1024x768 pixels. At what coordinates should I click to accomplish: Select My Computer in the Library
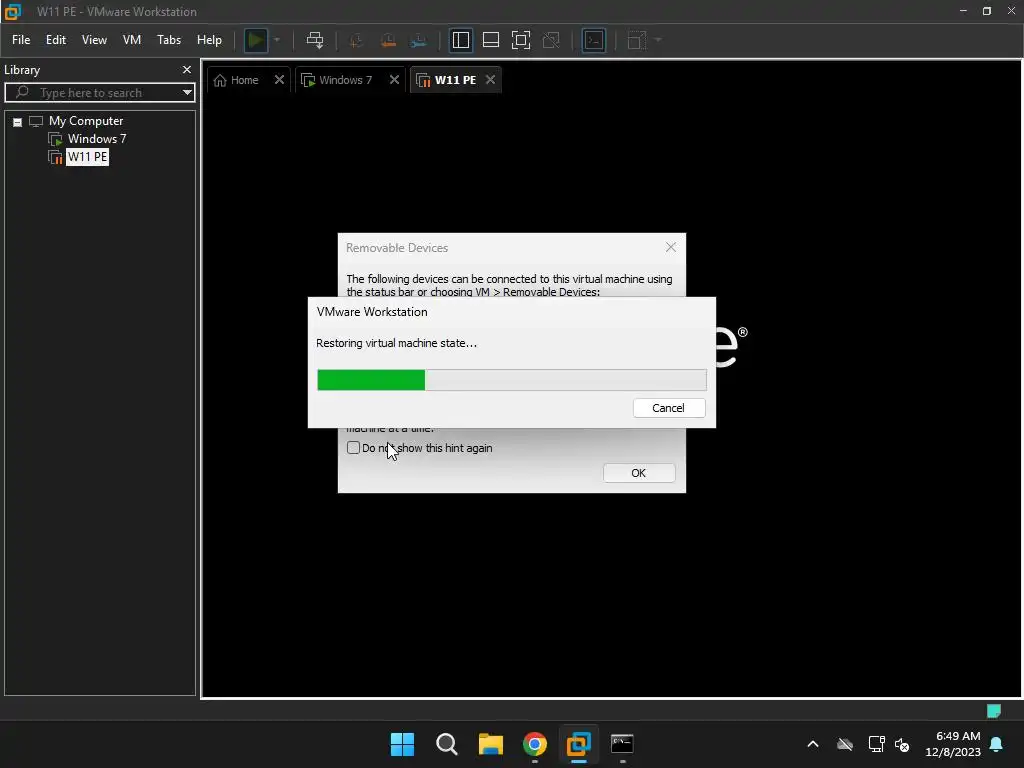click(x=86, y=121)
